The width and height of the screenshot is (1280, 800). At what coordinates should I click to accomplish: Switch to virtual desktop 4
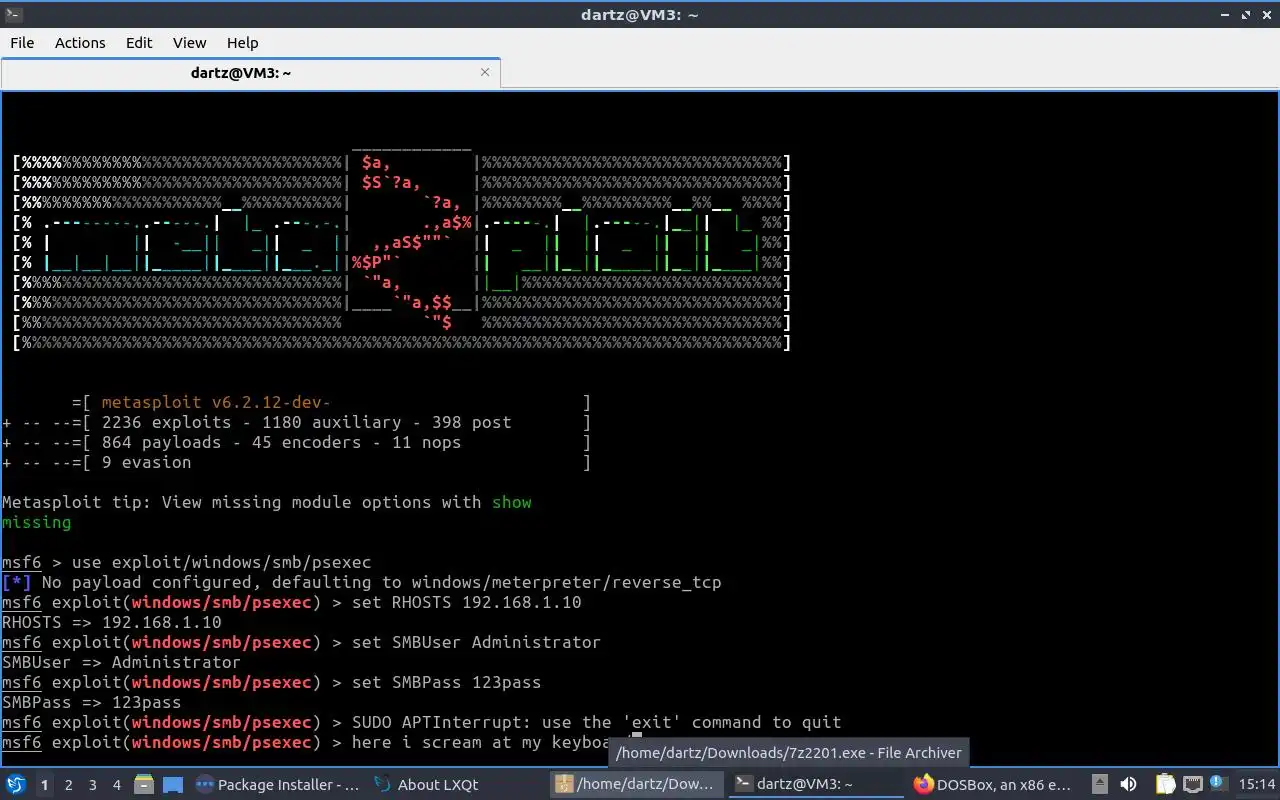click(116, 785)
